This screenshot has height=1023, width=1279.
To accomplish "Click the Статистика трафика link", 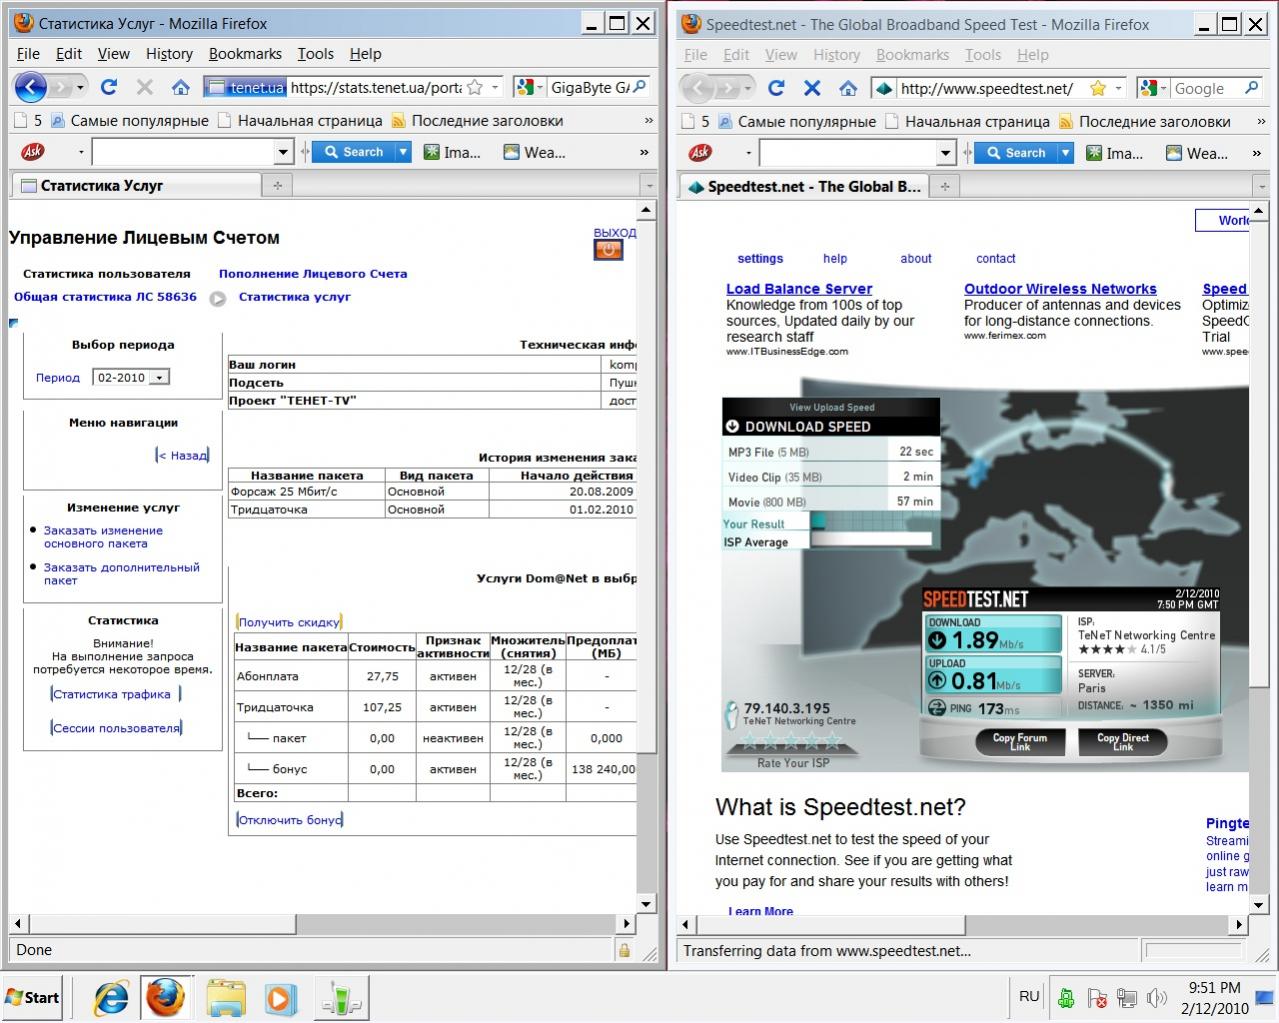I will pyautogui.click(x=112, y=694).
